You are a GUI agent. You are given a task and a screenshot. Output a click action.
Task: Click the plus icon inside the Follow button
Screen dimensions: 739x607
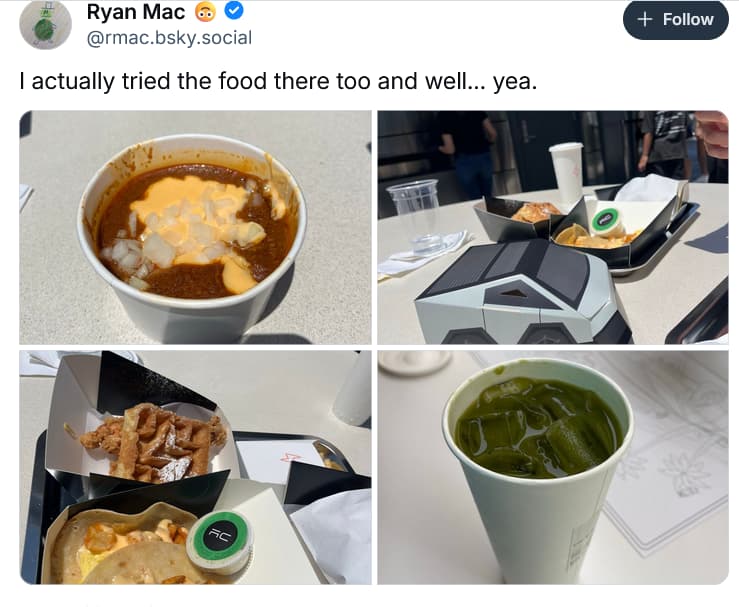click(645, 19)
